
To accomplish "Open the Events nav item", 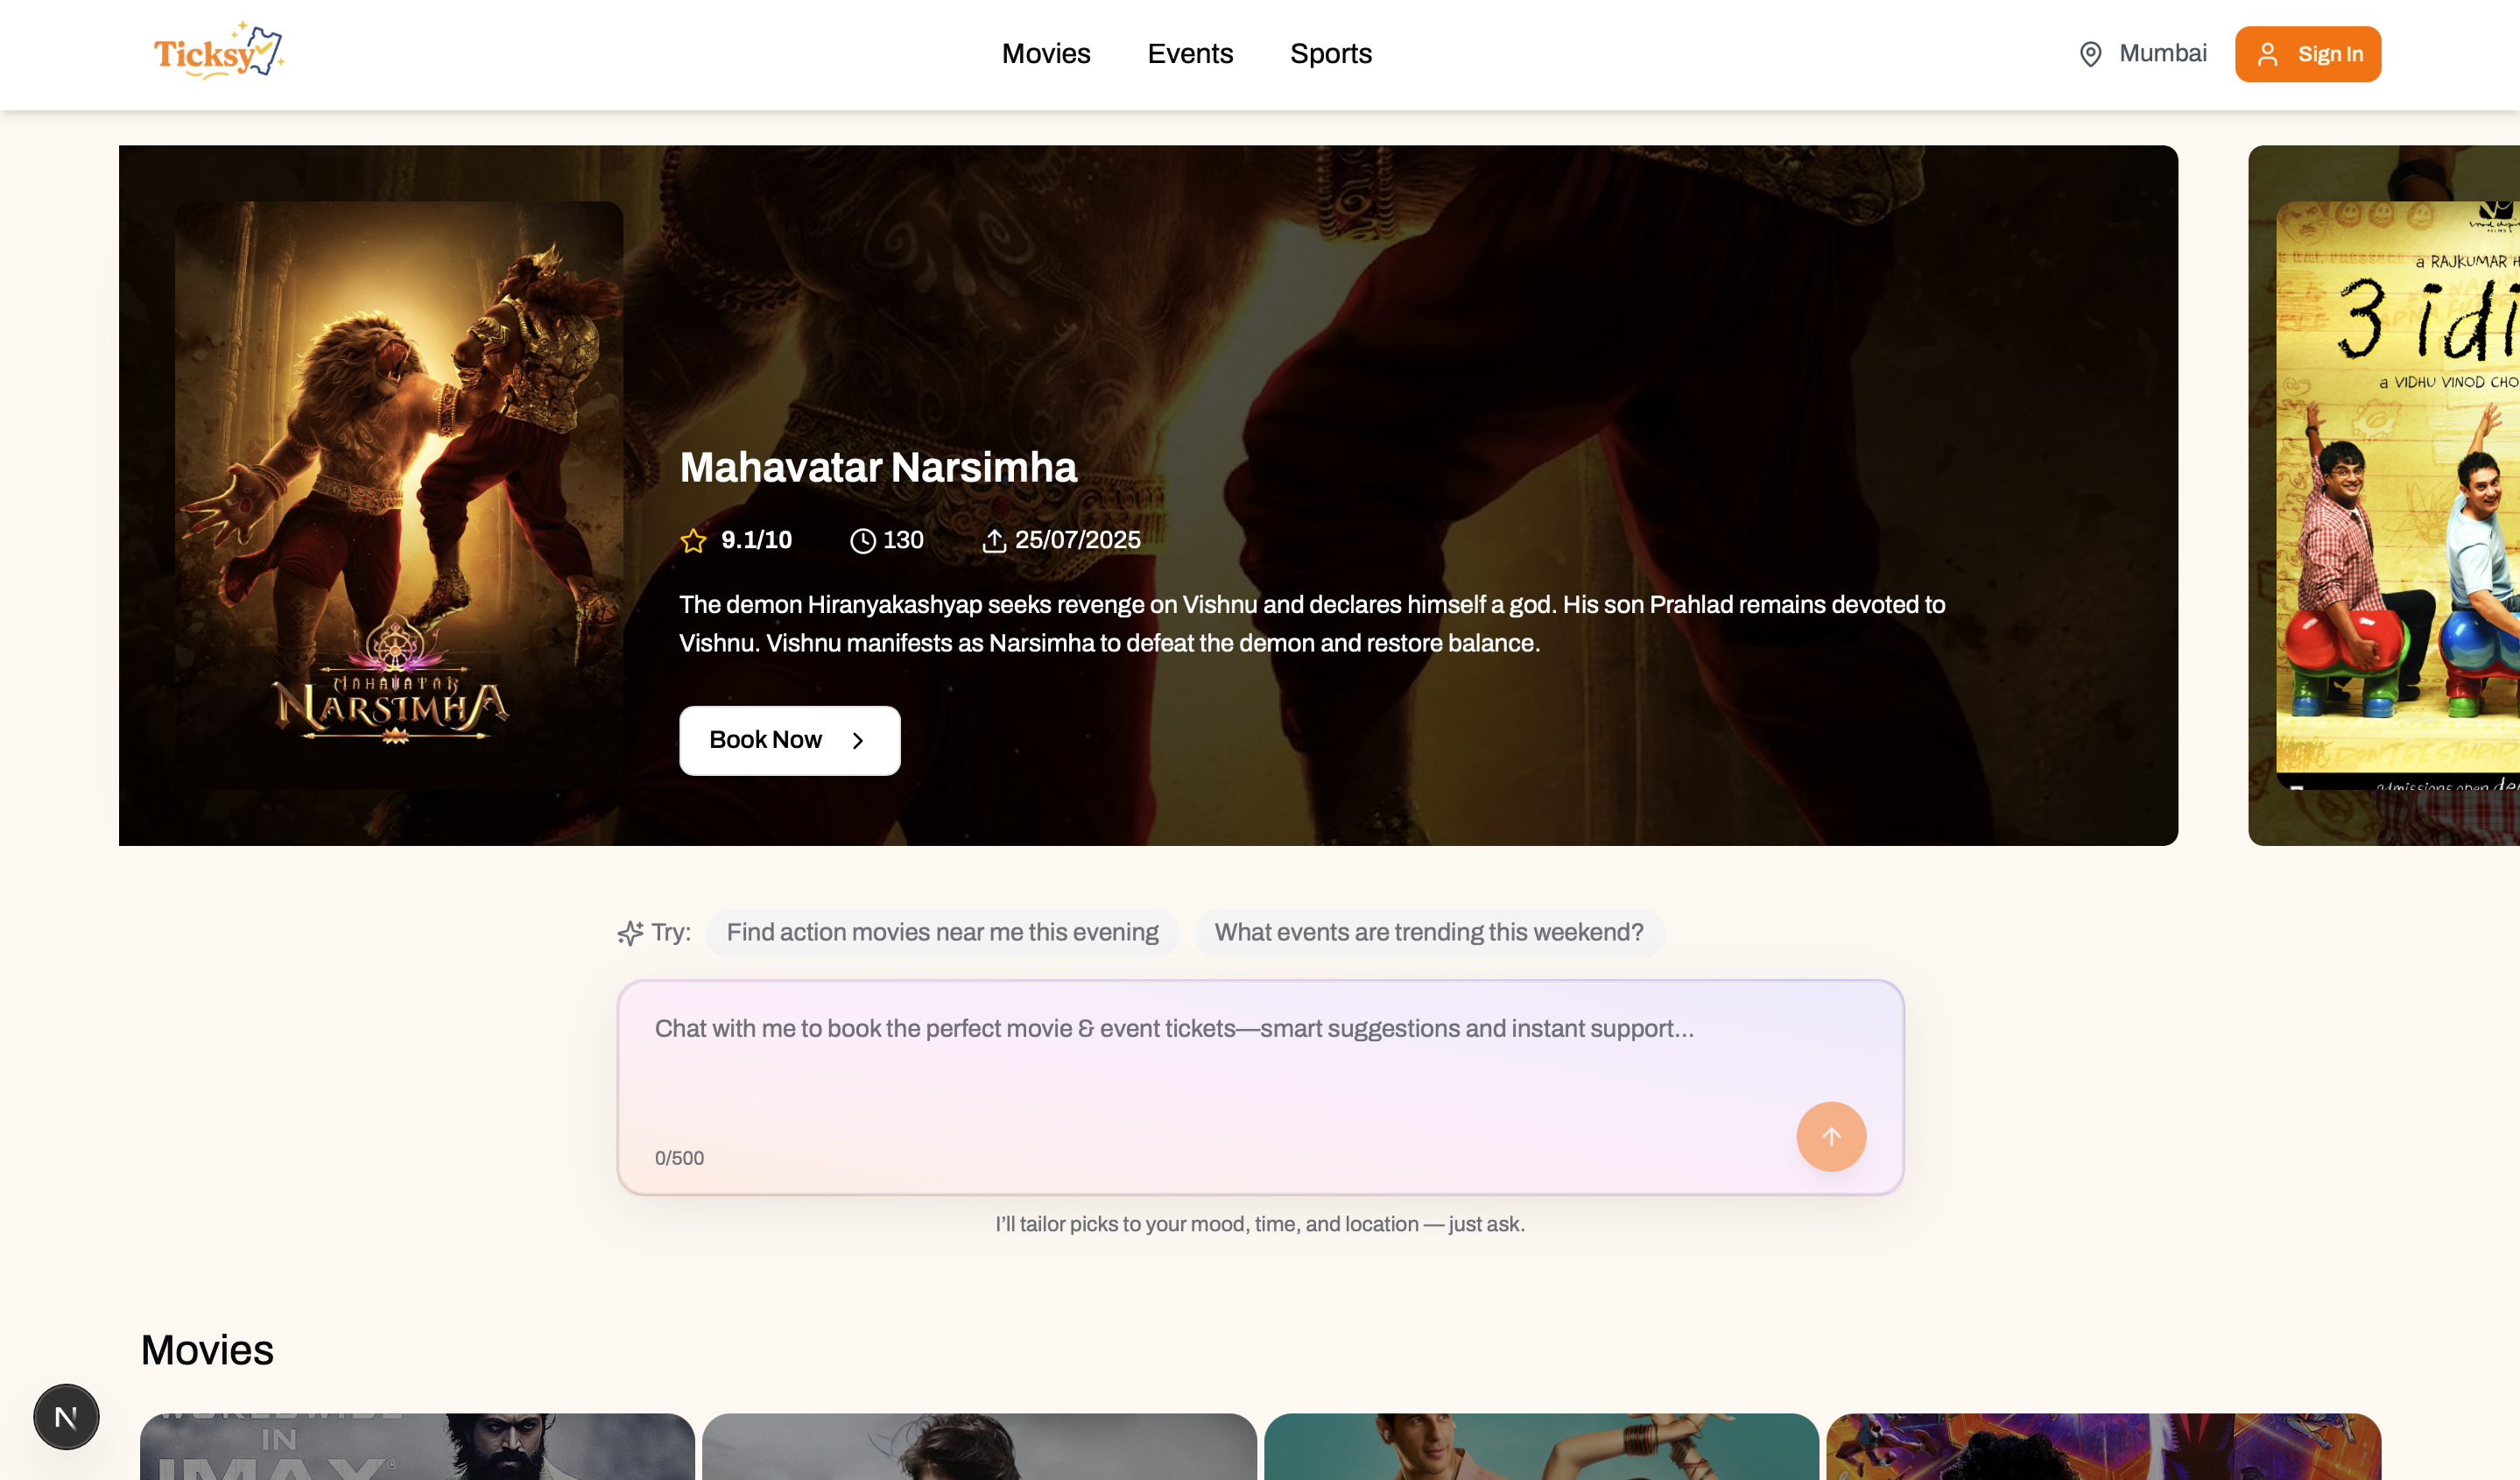I will point(1190,54).
